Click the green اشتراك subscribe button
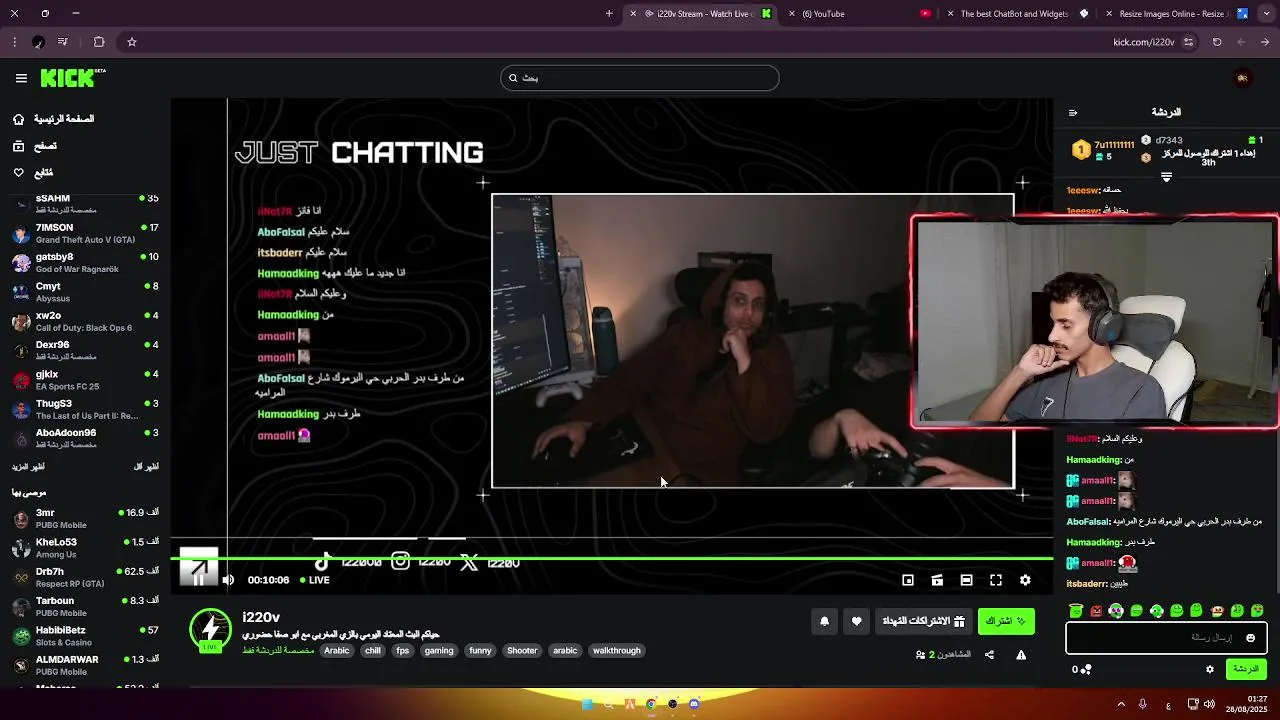Screen dimensions: 1280x720 point(1006,621)
